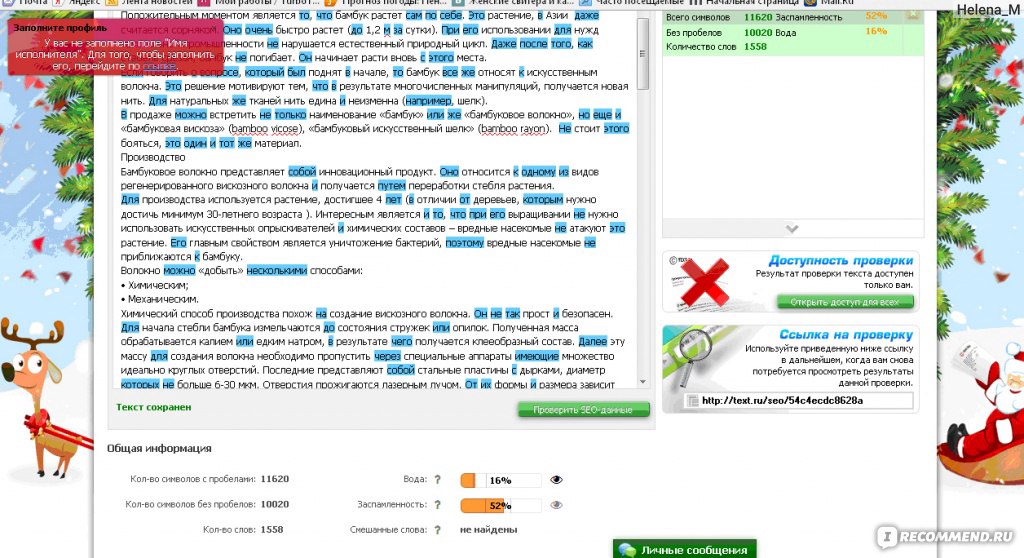Click the '• Механическим.' bullet line
Viewport: 1024px width, 558px height.
pyautogui.click(x=159, y=299)
